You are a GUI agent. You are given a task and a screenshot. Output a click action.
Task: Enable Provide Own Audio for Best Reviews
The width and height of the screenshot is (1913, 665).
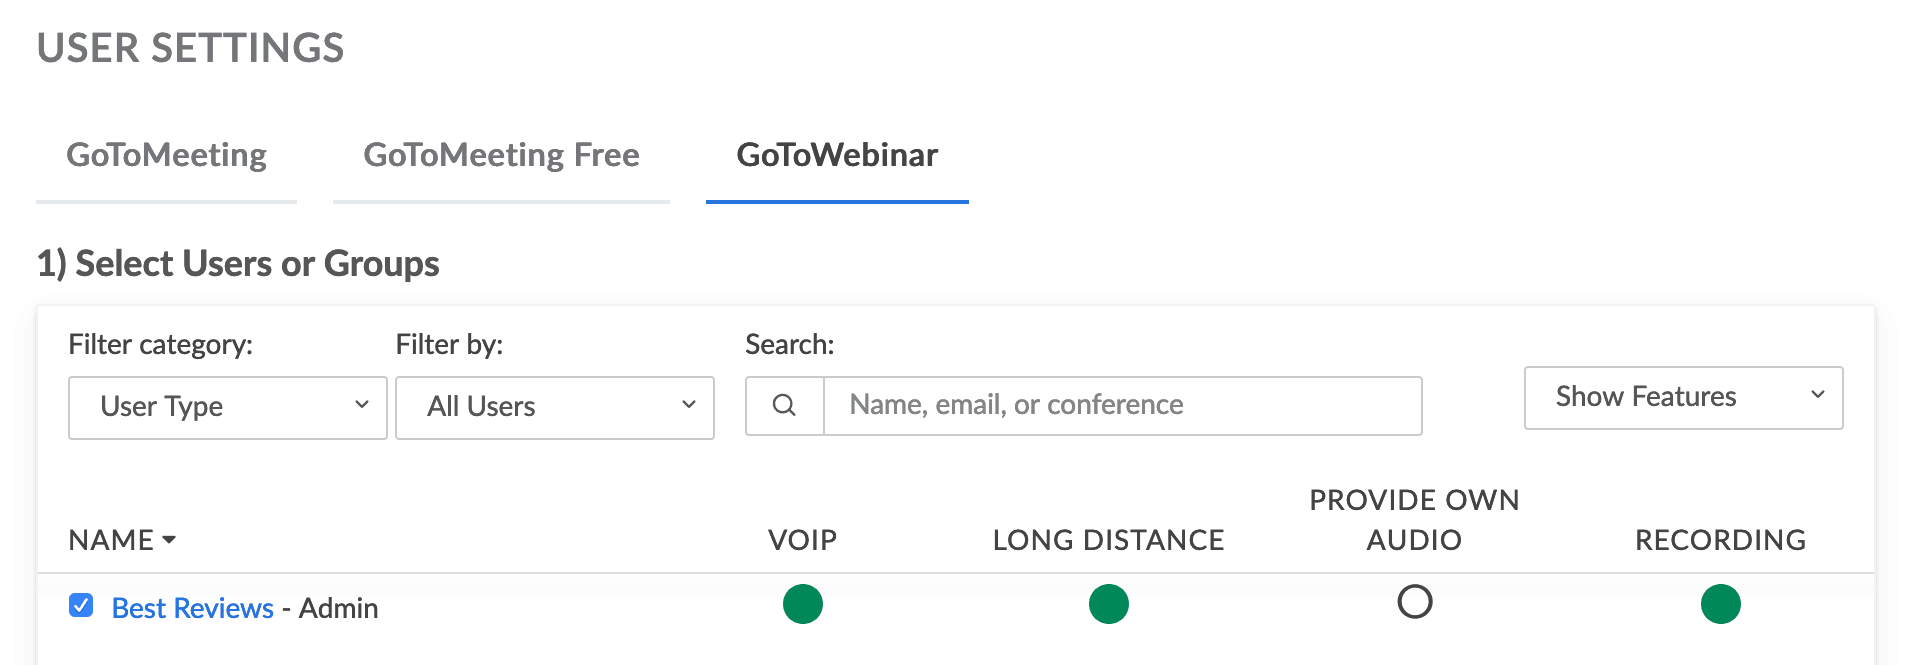(x=1414, y=602)
